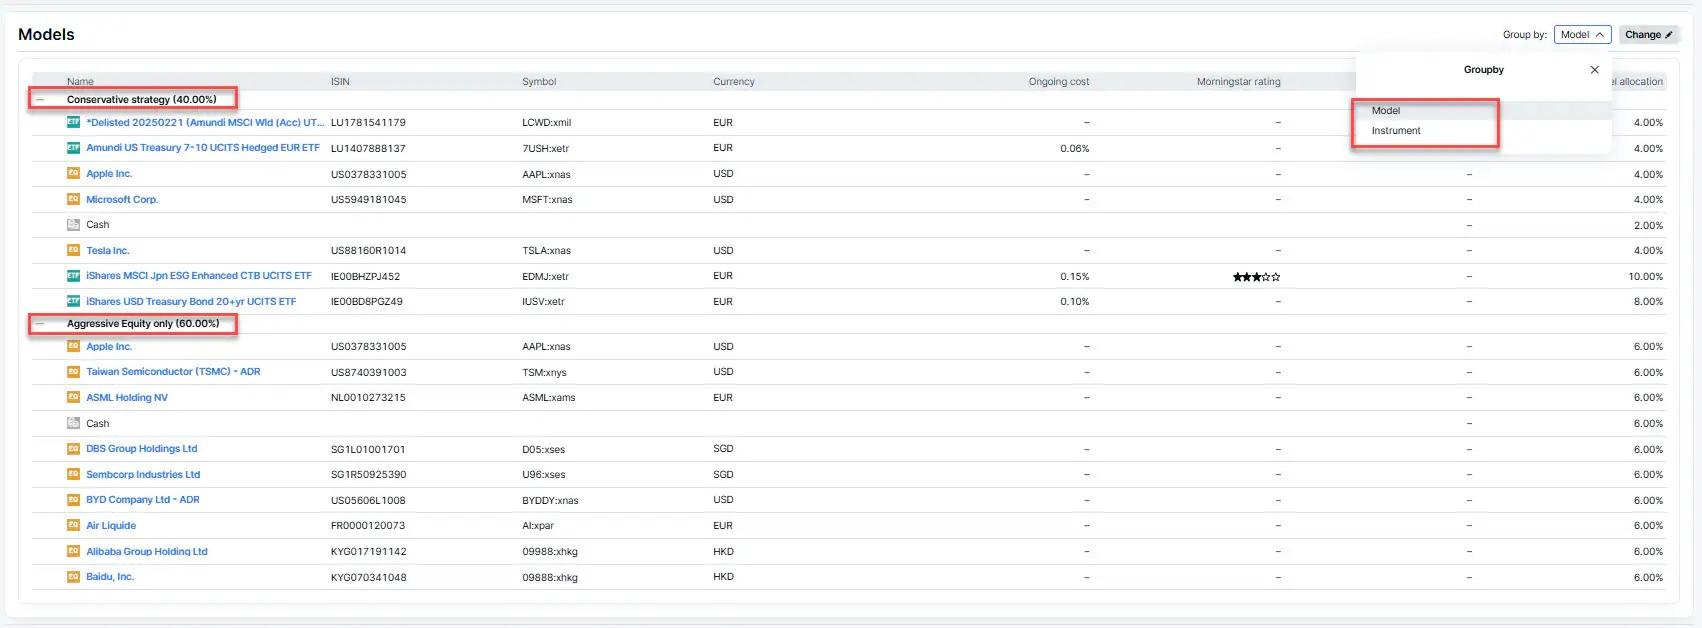Open the Alibaba Group Holding Ltd link
1702x628 pixels.
[x=147, y=552]
